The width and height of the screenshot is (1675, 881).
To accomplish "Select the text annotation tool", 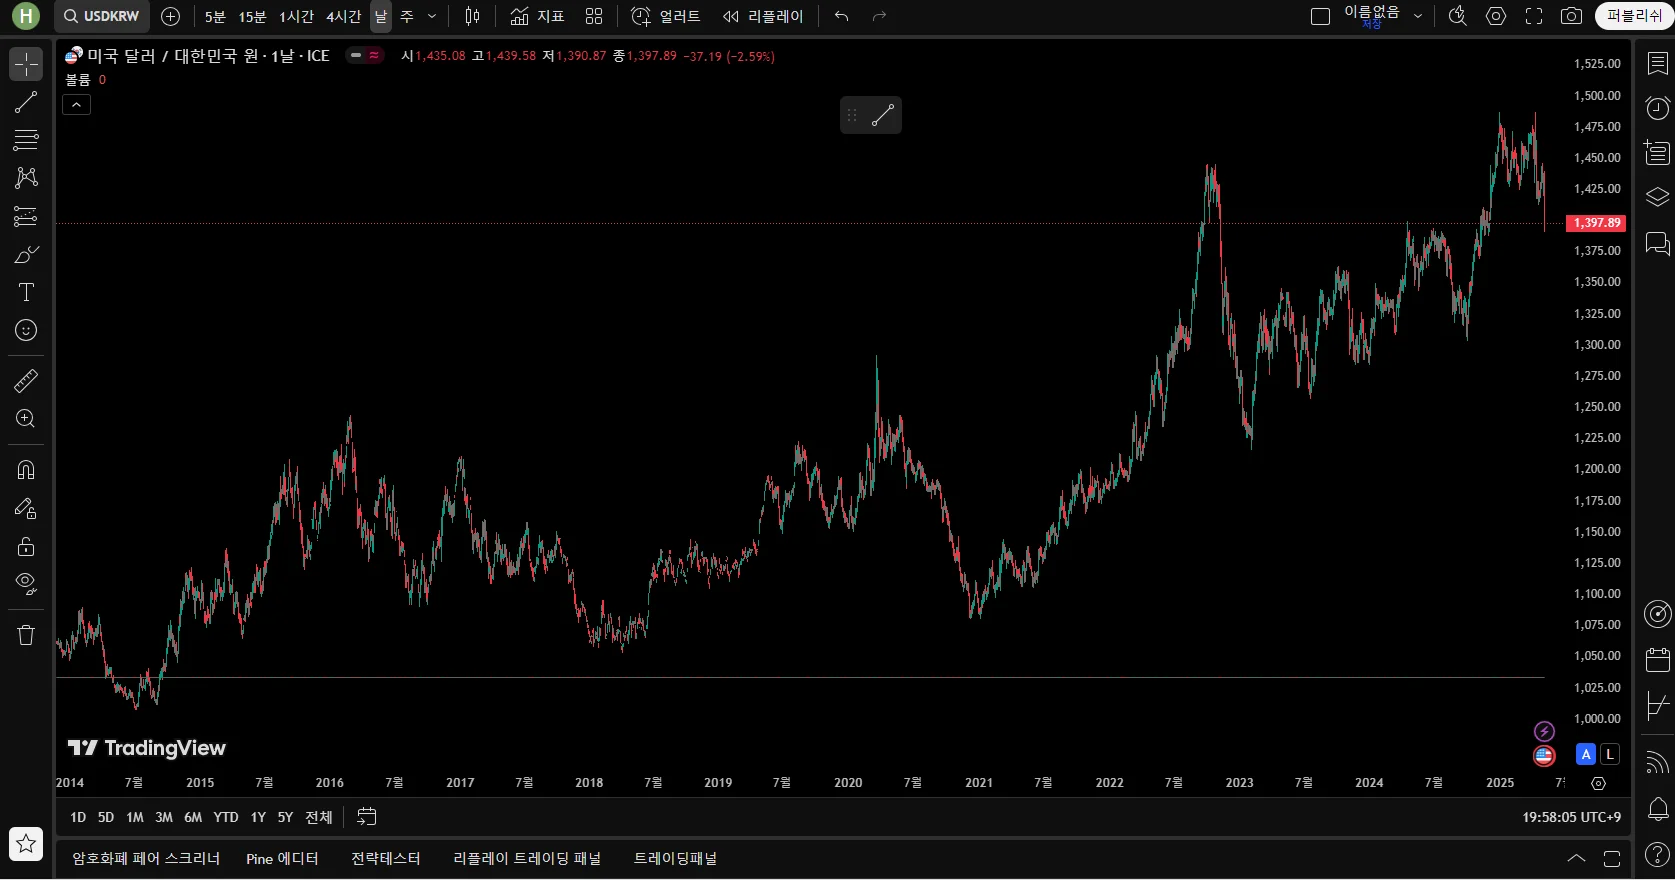I will click(26, 292).
